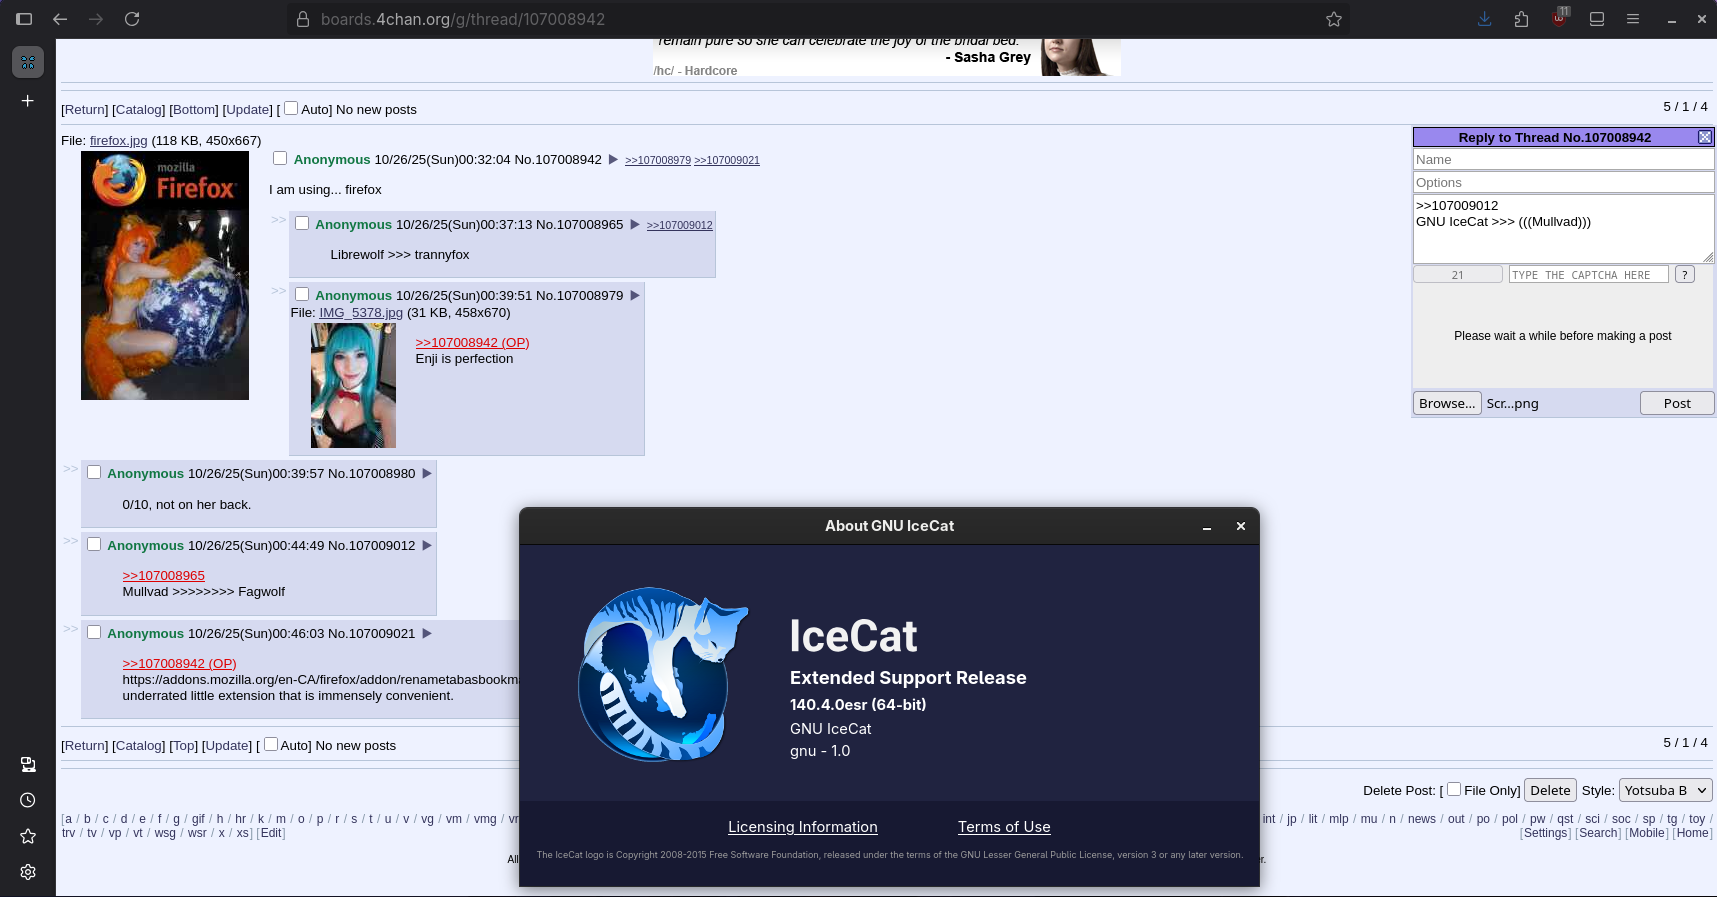Viewport: 1717px width, 897px height.
Task: Open the Style dropdown showing Yotsuba B
Action: click(1665, 790)
